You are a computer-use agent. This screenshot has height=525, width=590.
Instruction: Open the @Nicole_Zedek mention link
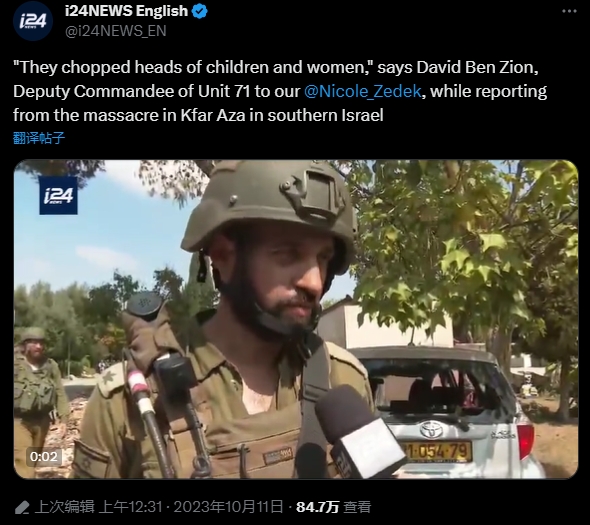point(363,91)
